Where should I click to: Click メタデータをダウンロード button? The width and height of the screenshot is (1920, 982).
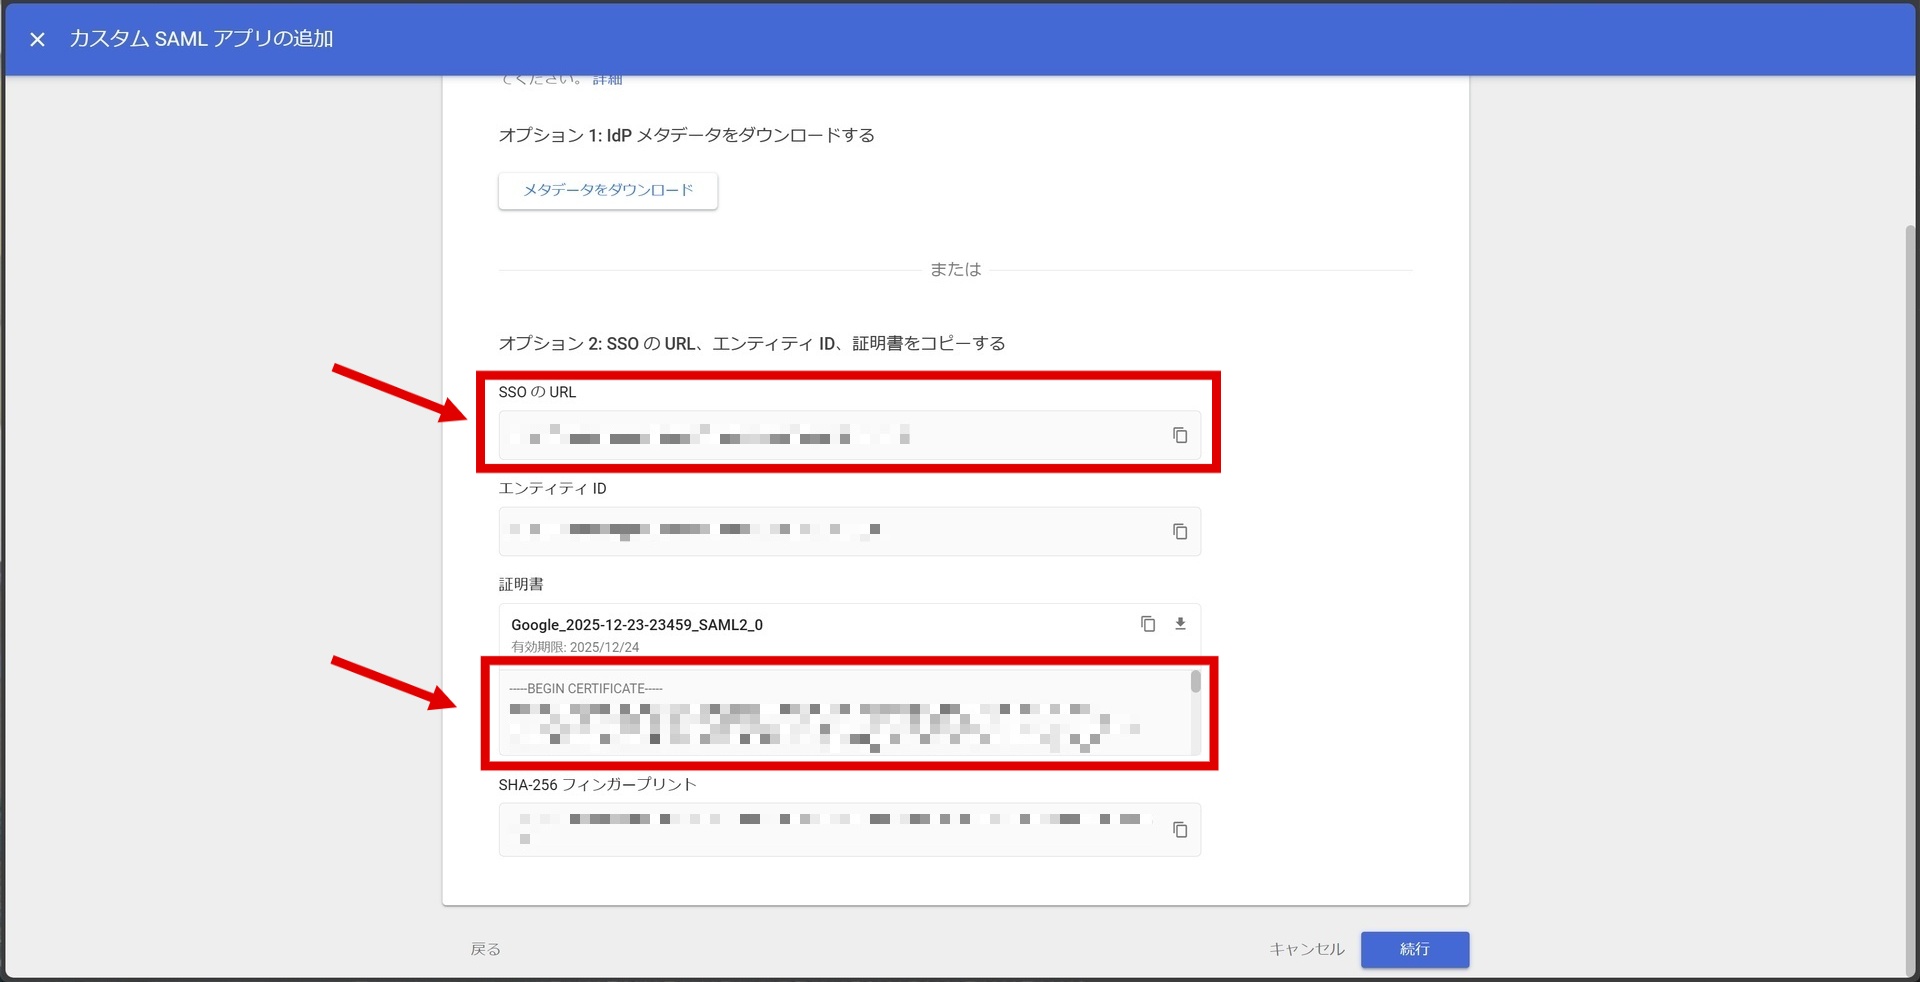[x=608, y=190]
